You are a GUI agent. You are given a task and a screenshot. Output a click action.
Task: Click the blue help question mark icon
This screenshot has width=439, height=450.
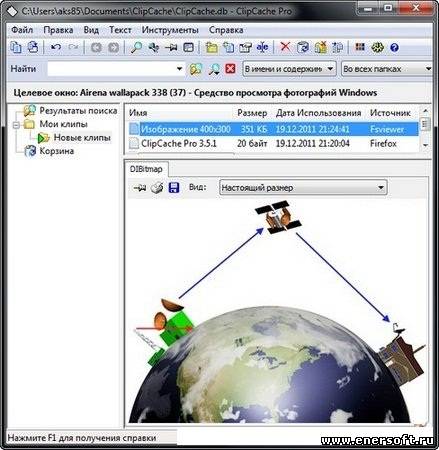(x=394, y=48)
